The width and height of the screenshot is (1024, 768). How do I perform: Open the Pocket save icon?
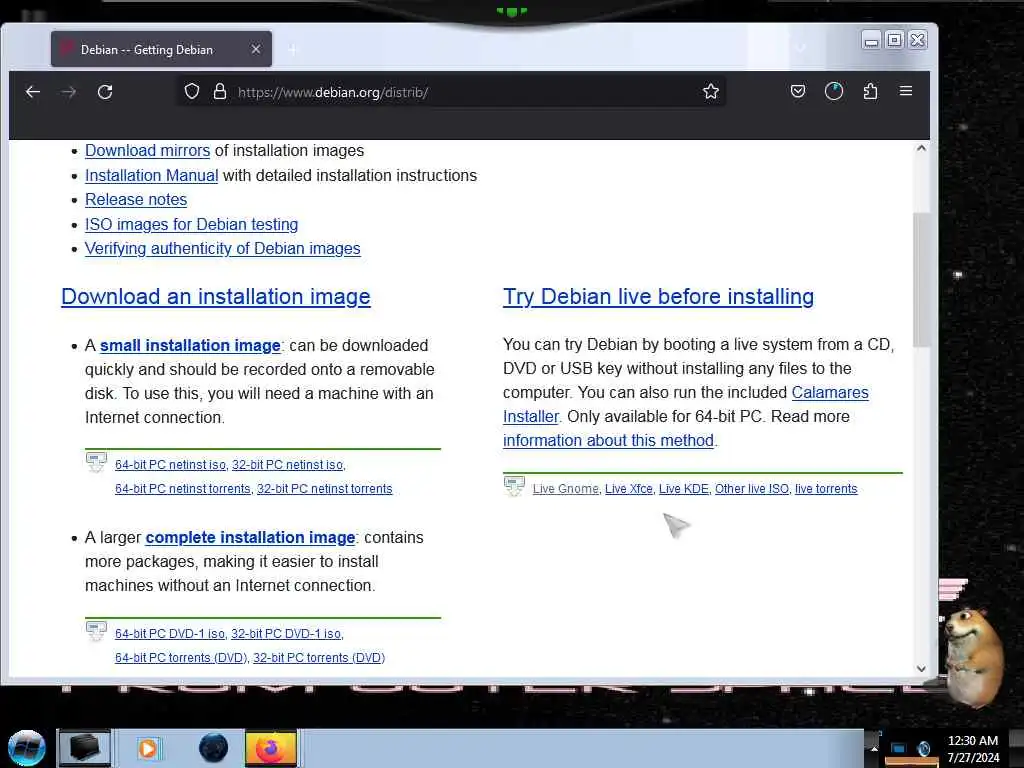coord(798,91)
